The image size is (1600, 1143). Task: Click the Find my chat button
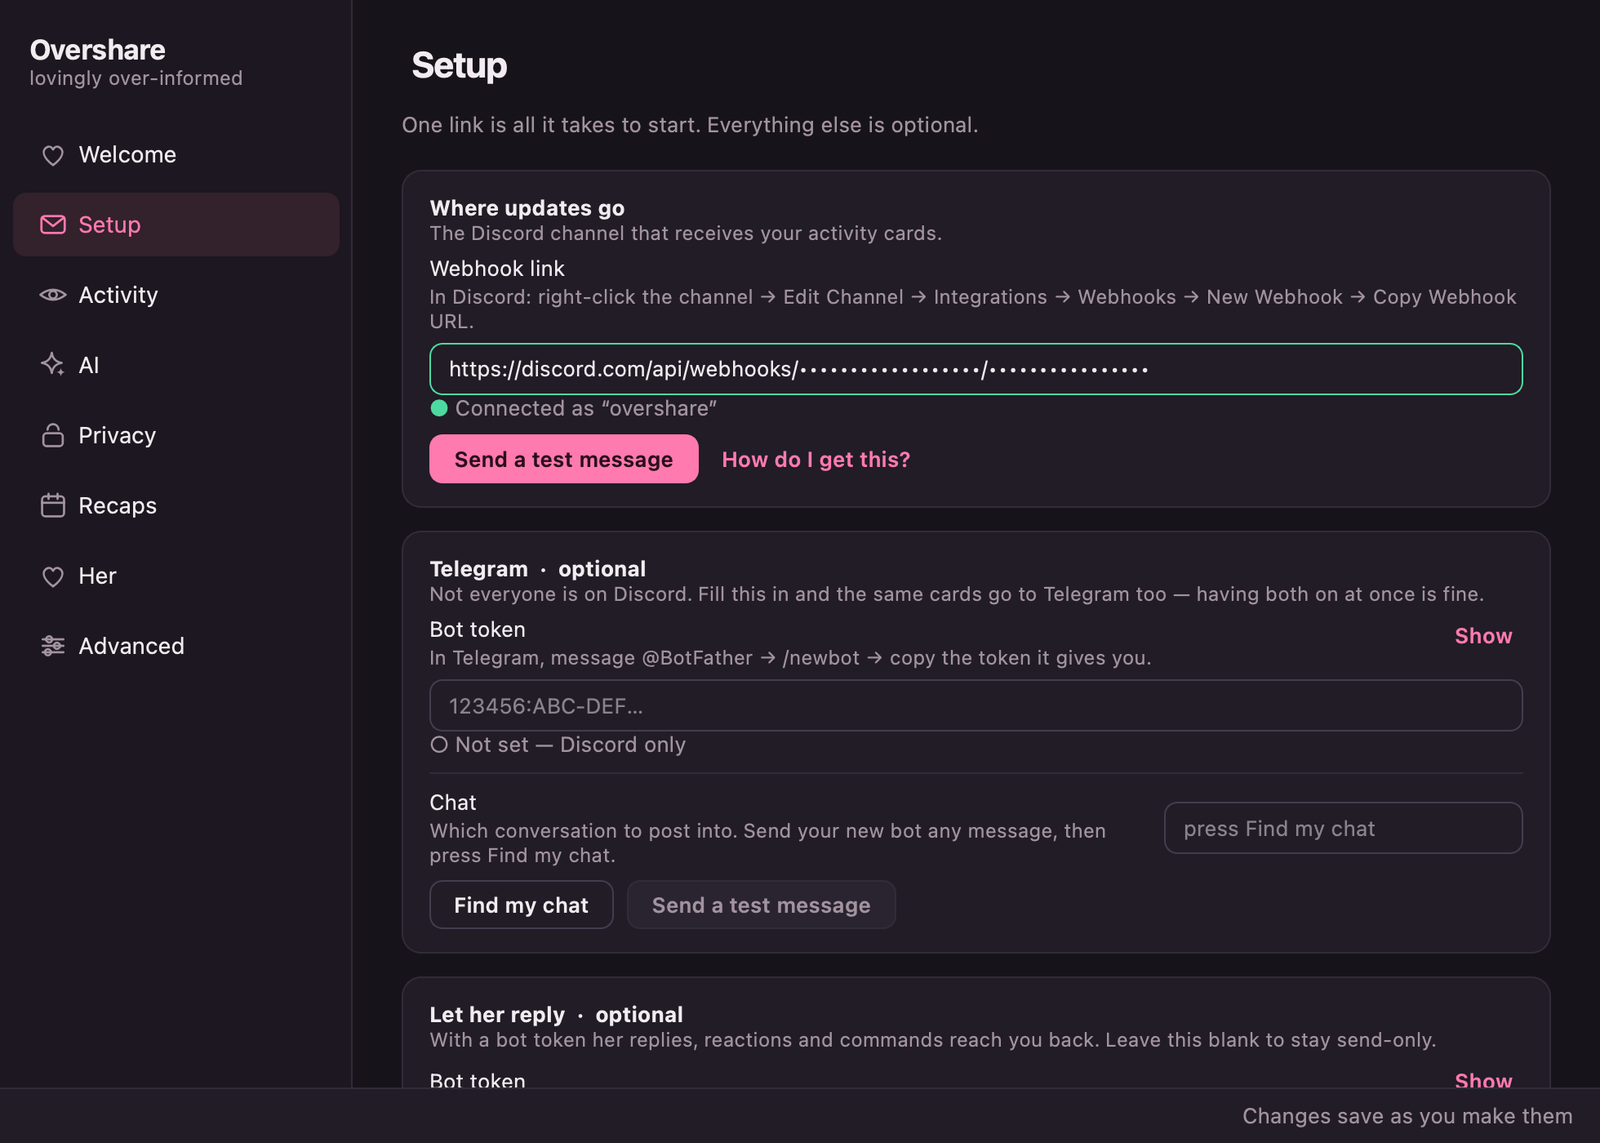521,905
